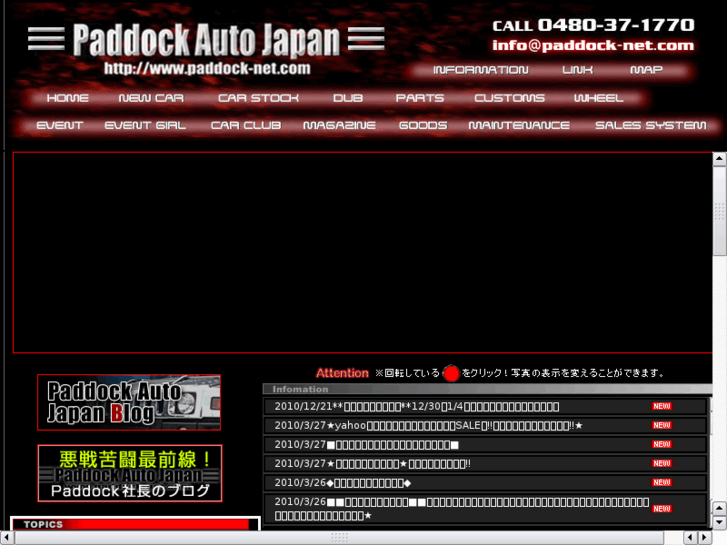Click the Paddock Auto Japan logo
This screenshot has width=727, height=545.
pyautogui.click(x=206, y=39)
